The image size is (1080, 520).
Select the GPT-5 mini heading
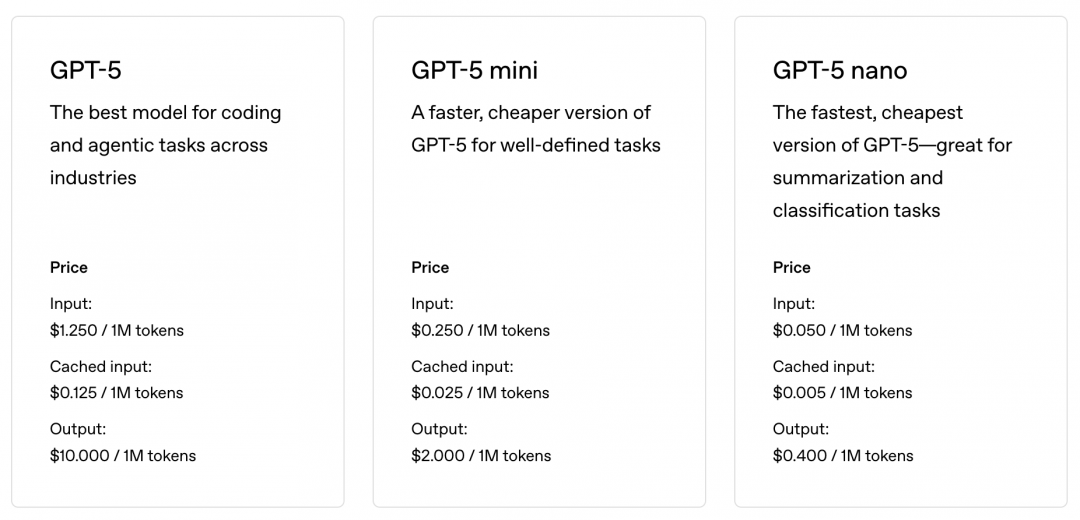pyautogui.click(x=474, y=70)
